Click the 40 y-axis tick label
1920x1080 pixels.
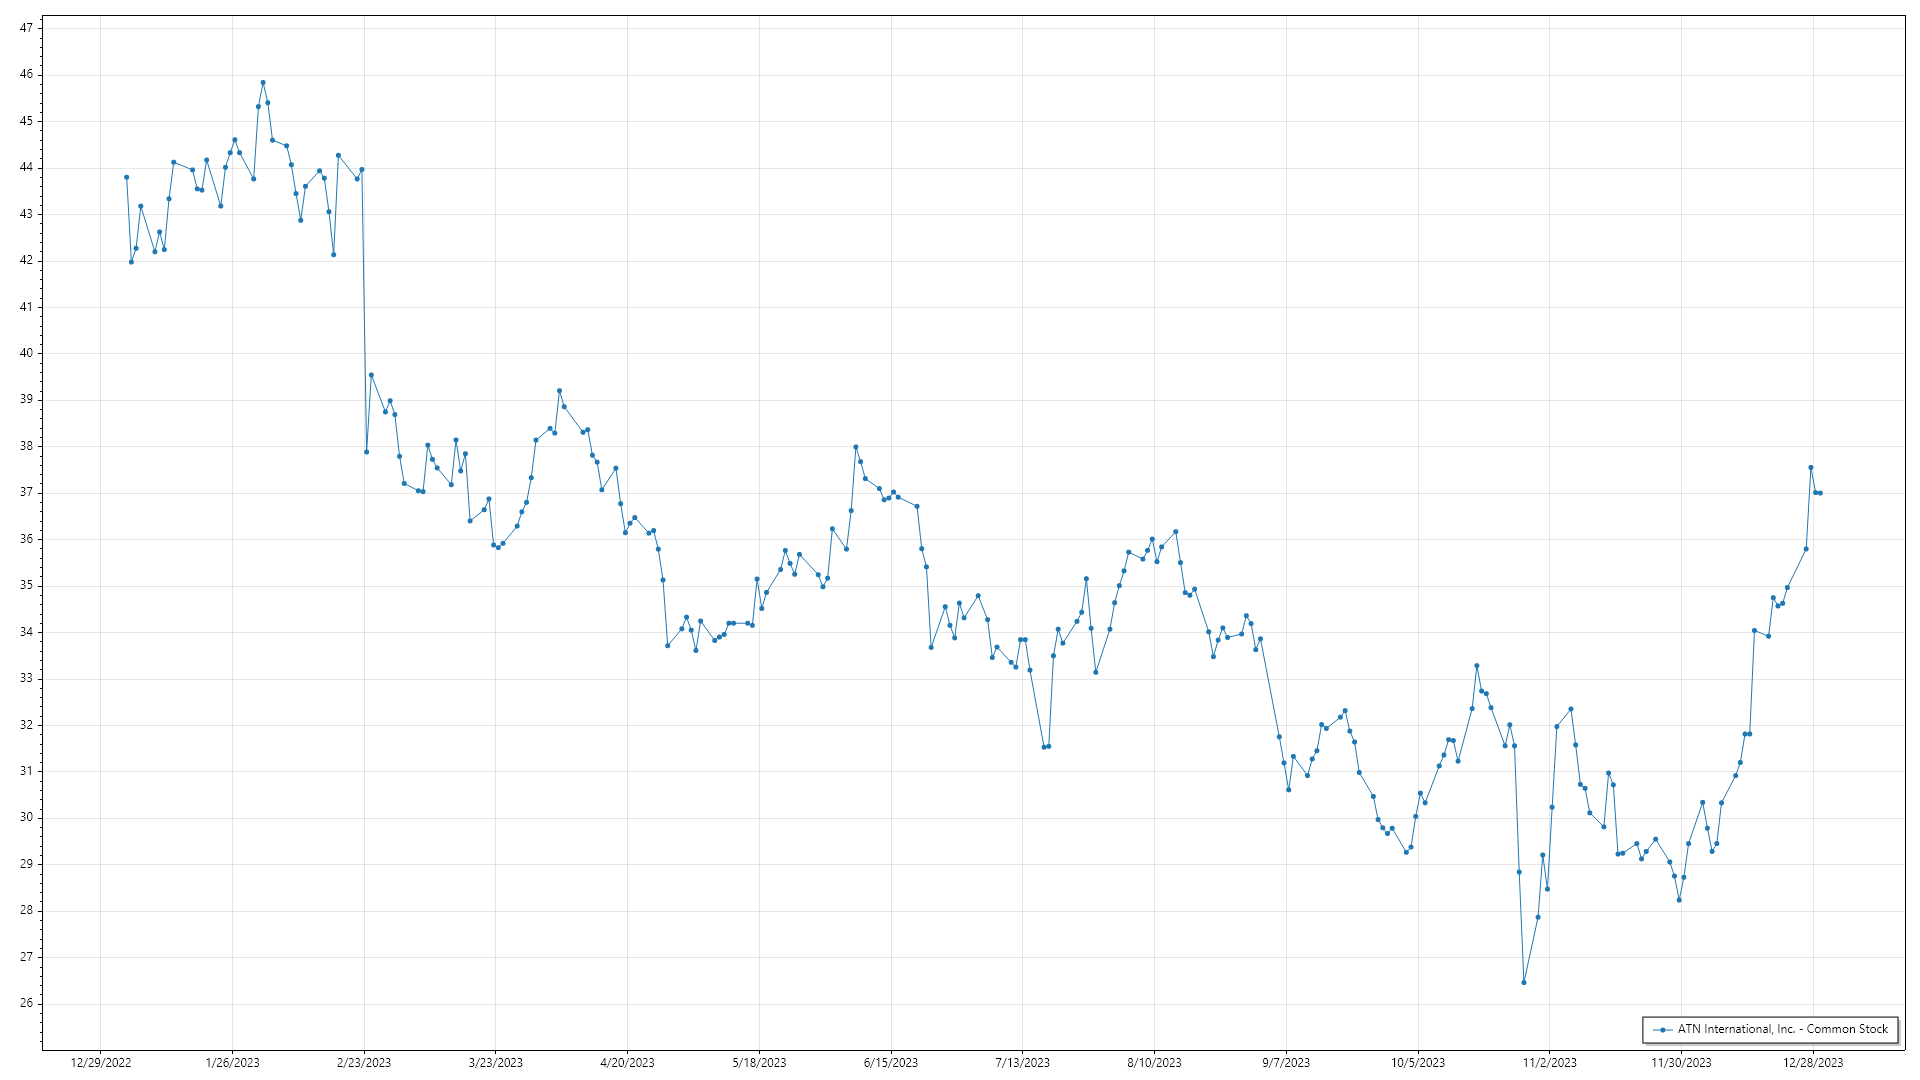click(26, 353)
